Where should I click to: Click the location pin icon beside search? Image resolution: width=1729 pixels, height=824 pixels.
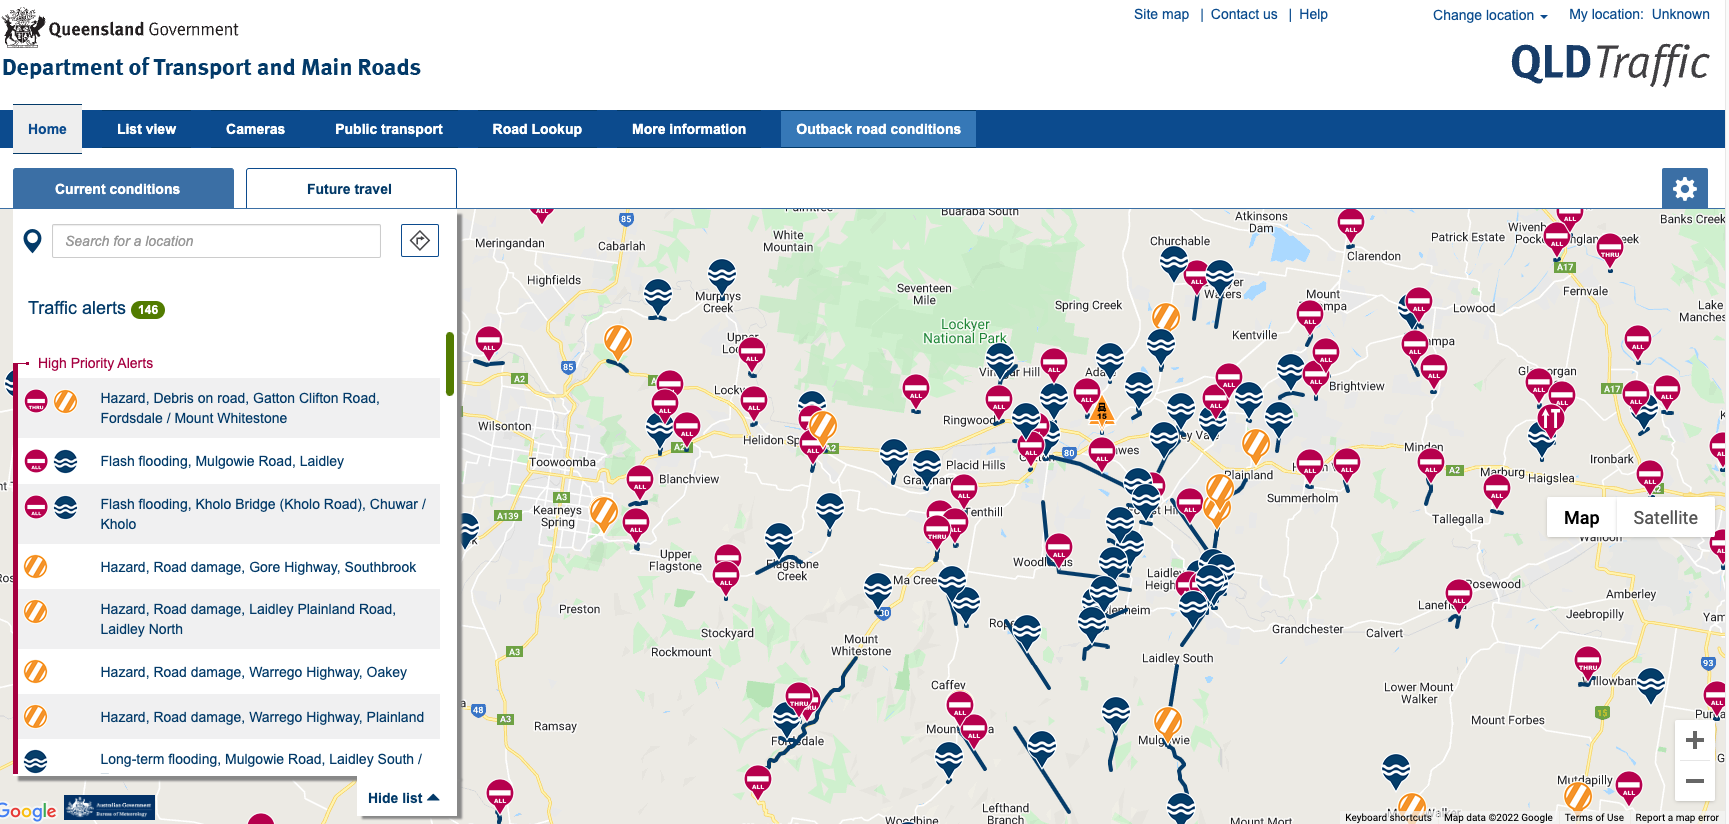[33, 241]
